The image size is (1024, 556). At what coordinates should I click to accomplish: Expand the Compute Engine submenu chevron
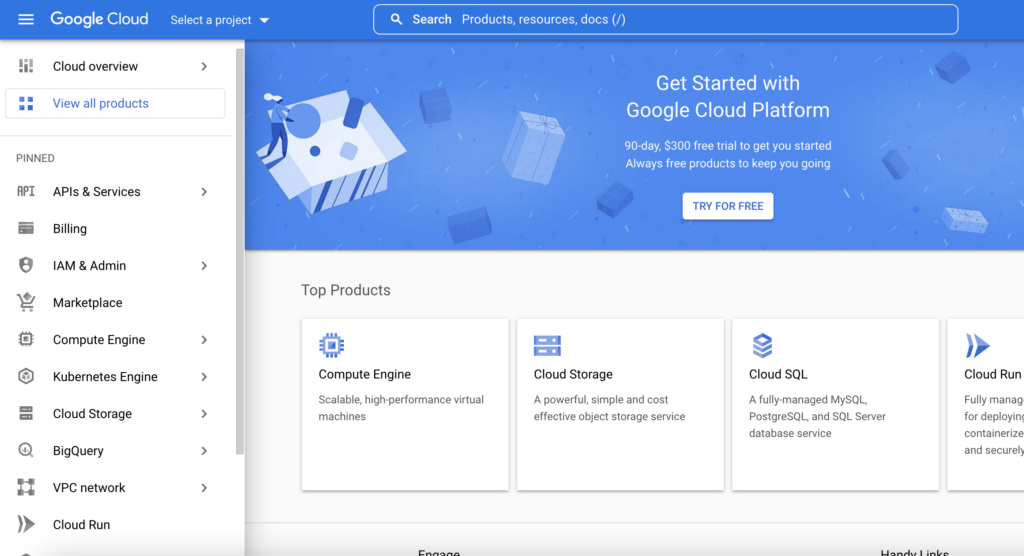pyautogui.click(x=204, y=340)
